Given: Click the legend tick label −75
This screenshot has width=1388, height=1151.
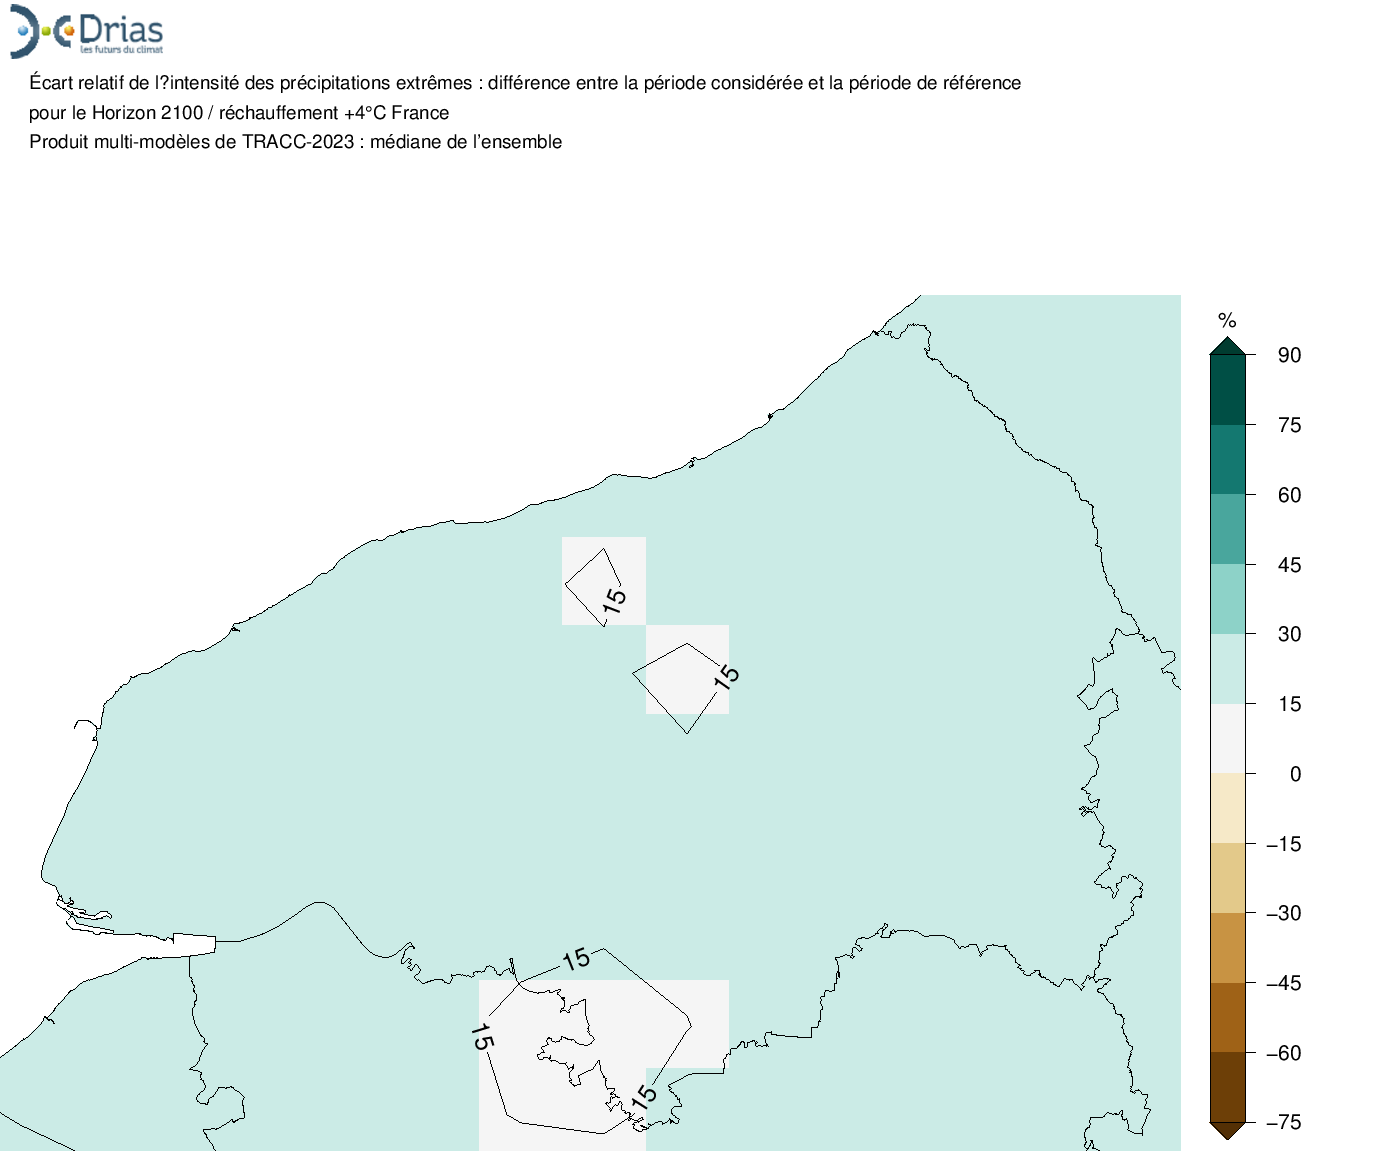Looking at the screenshot, I should click(x=1283, y=1122).
